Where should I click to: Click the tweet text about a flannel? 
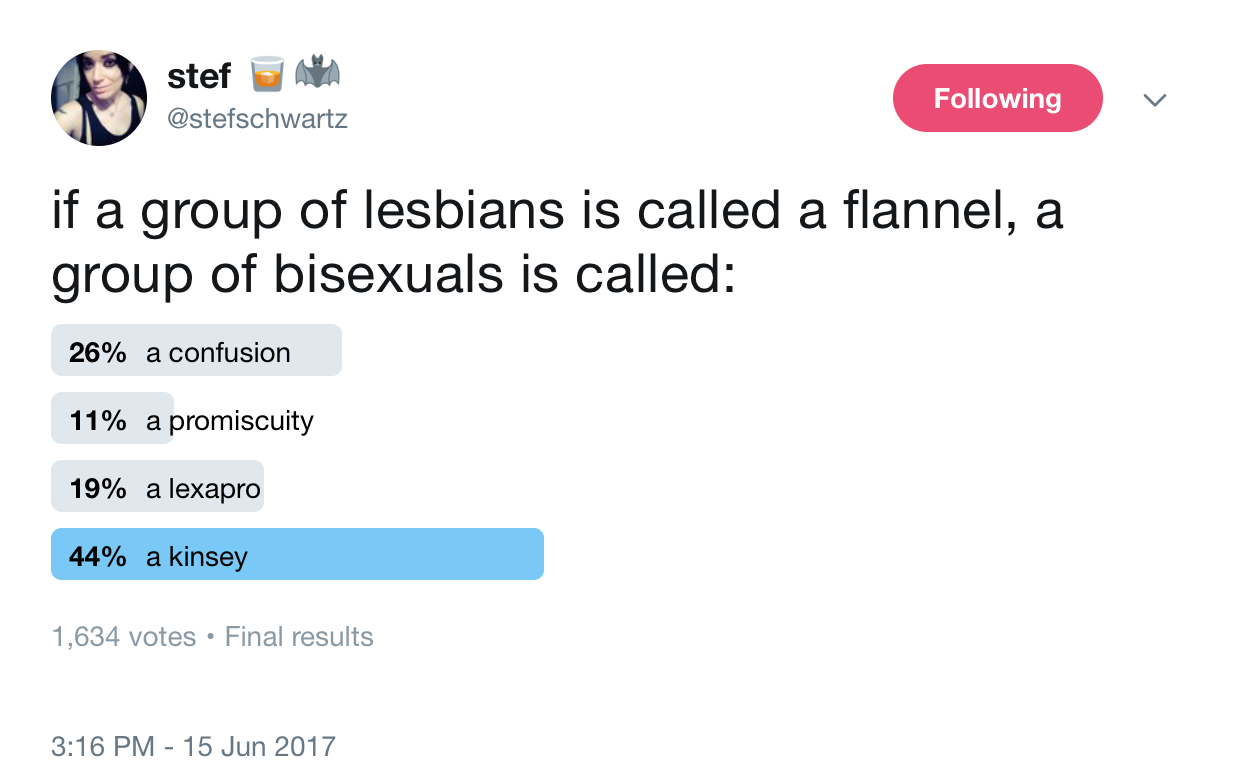[x=556, y=243]
